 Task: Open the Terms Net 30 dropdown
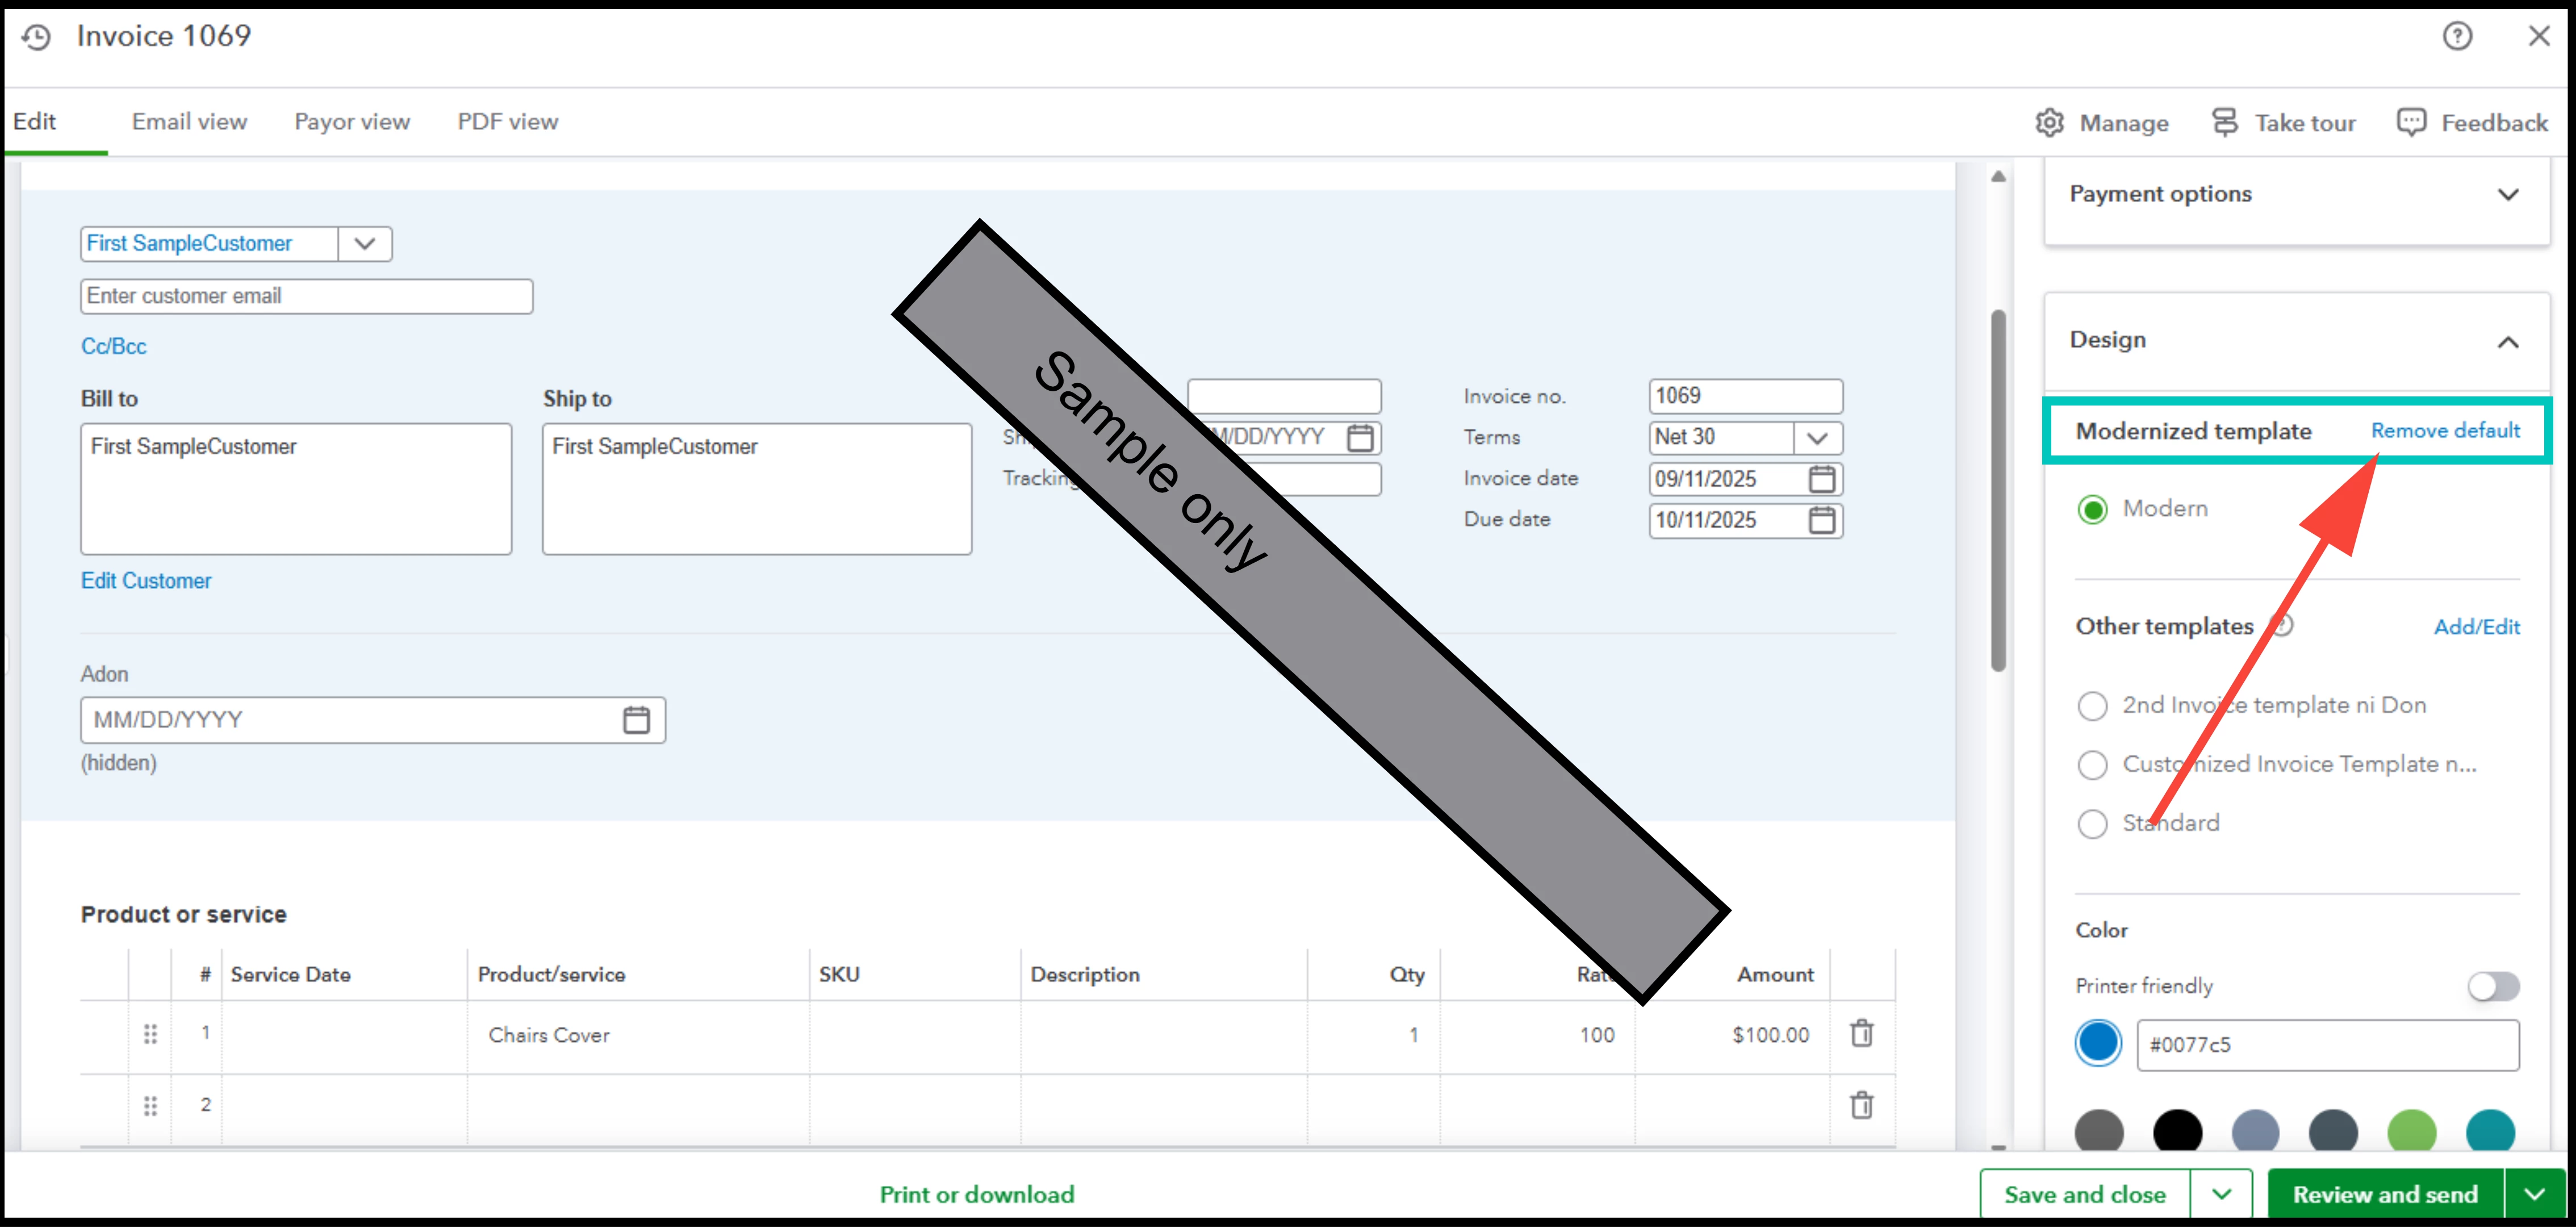coord(1817,438)
